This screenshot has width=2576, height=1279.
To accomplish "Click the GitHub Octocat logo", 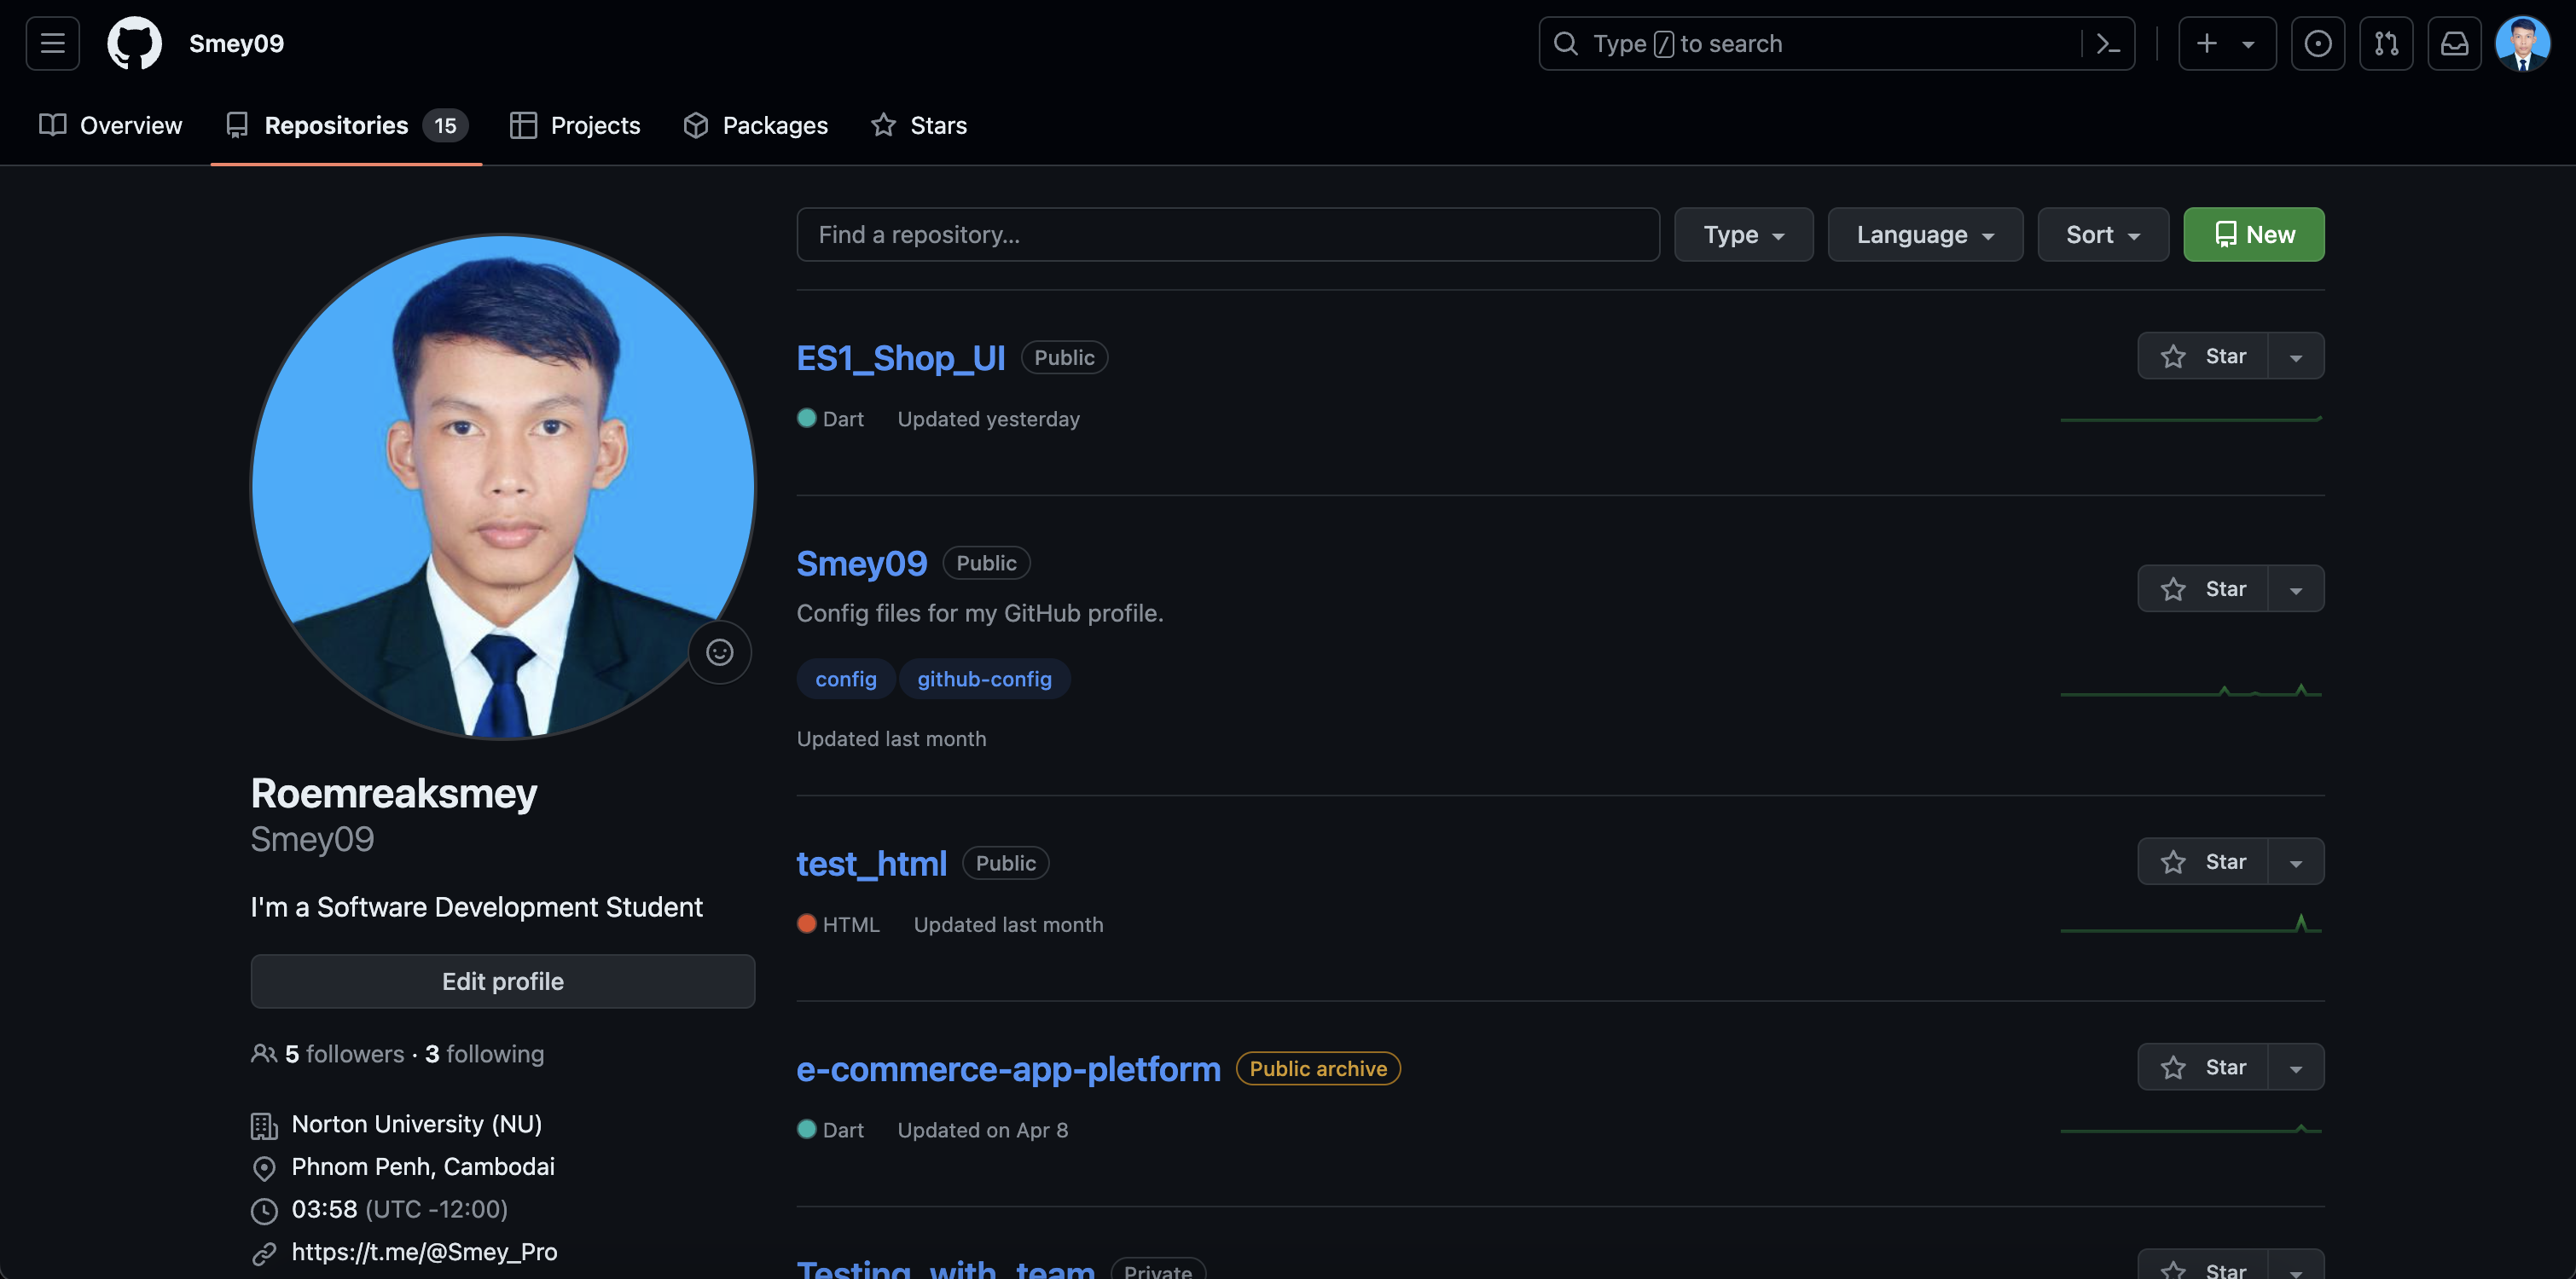I will (134, 44).
